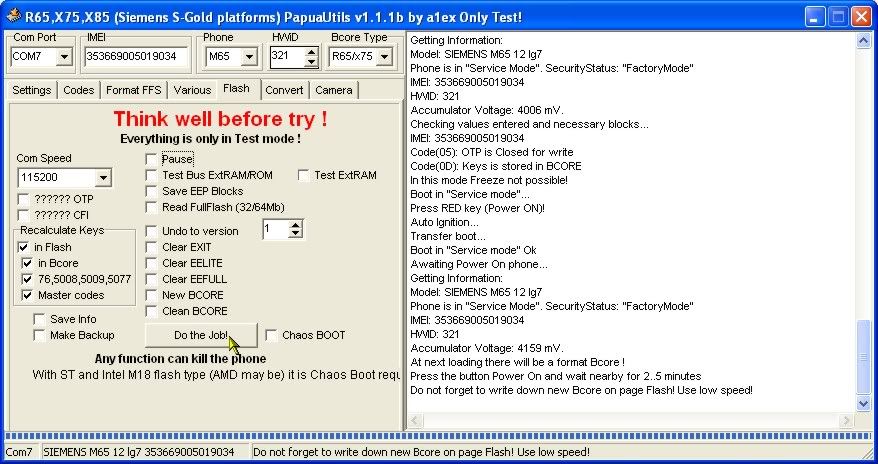Check the New BCORE option
The width and height of the screenshot is (878, 464).
click(151, 295)
